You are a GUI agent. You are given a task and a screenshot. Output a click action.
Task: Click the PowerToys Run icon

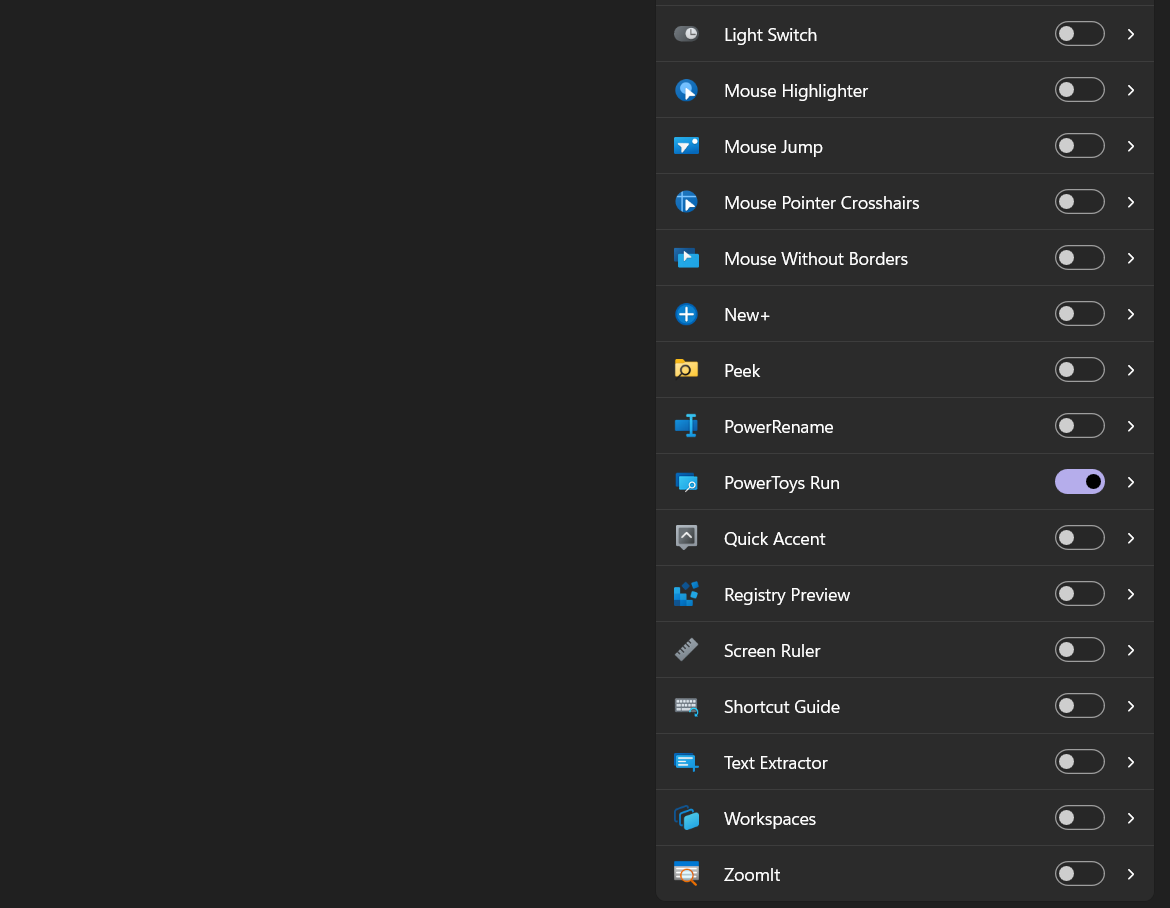(x=686, y=482)
